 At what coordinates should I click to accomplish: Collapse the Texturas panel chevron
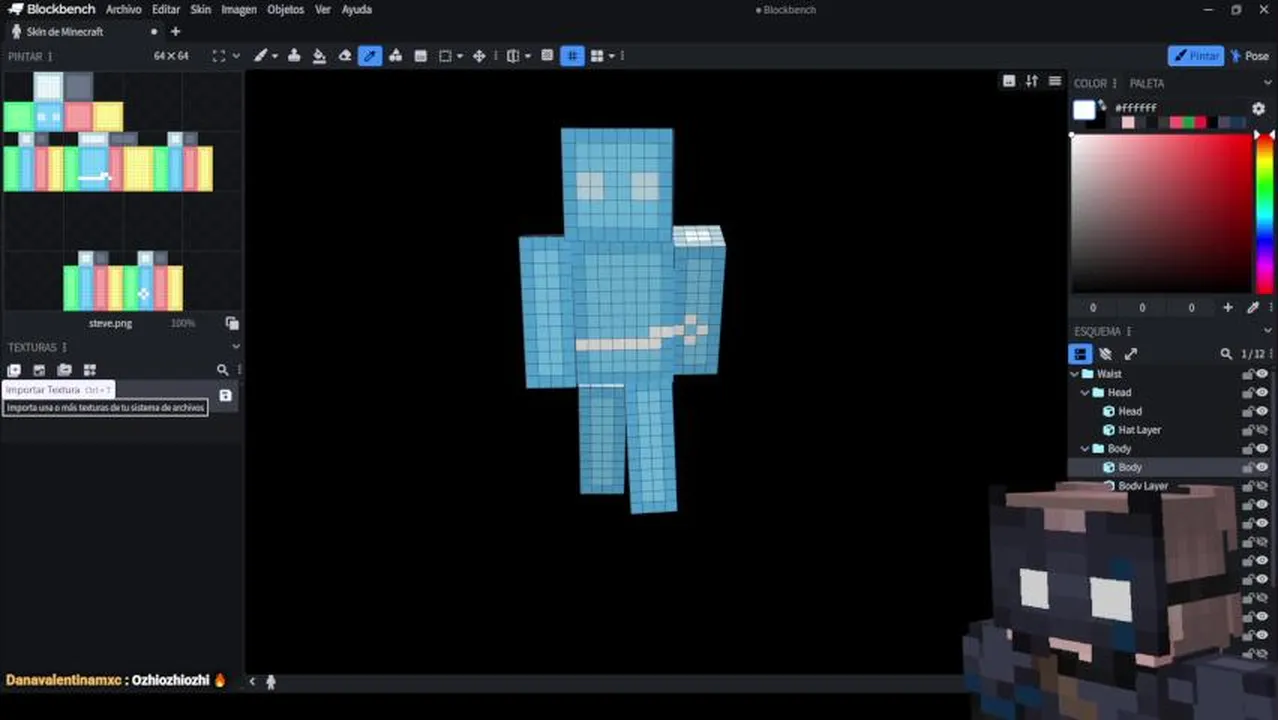[x=236, y=347]
